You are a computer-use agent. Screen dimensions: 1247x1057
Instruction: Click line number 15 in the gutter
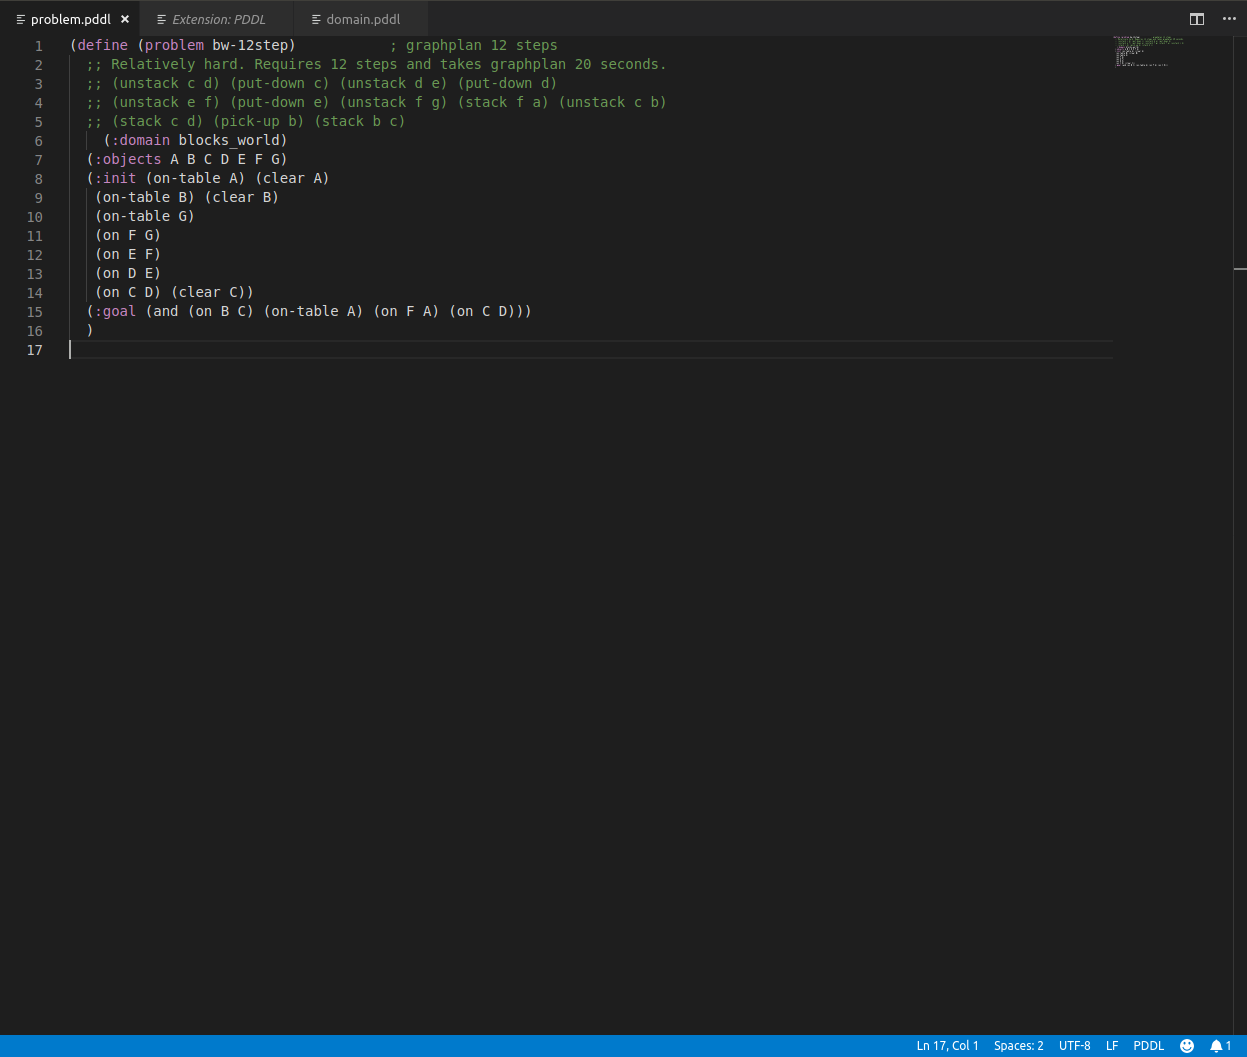click(35, 312)
